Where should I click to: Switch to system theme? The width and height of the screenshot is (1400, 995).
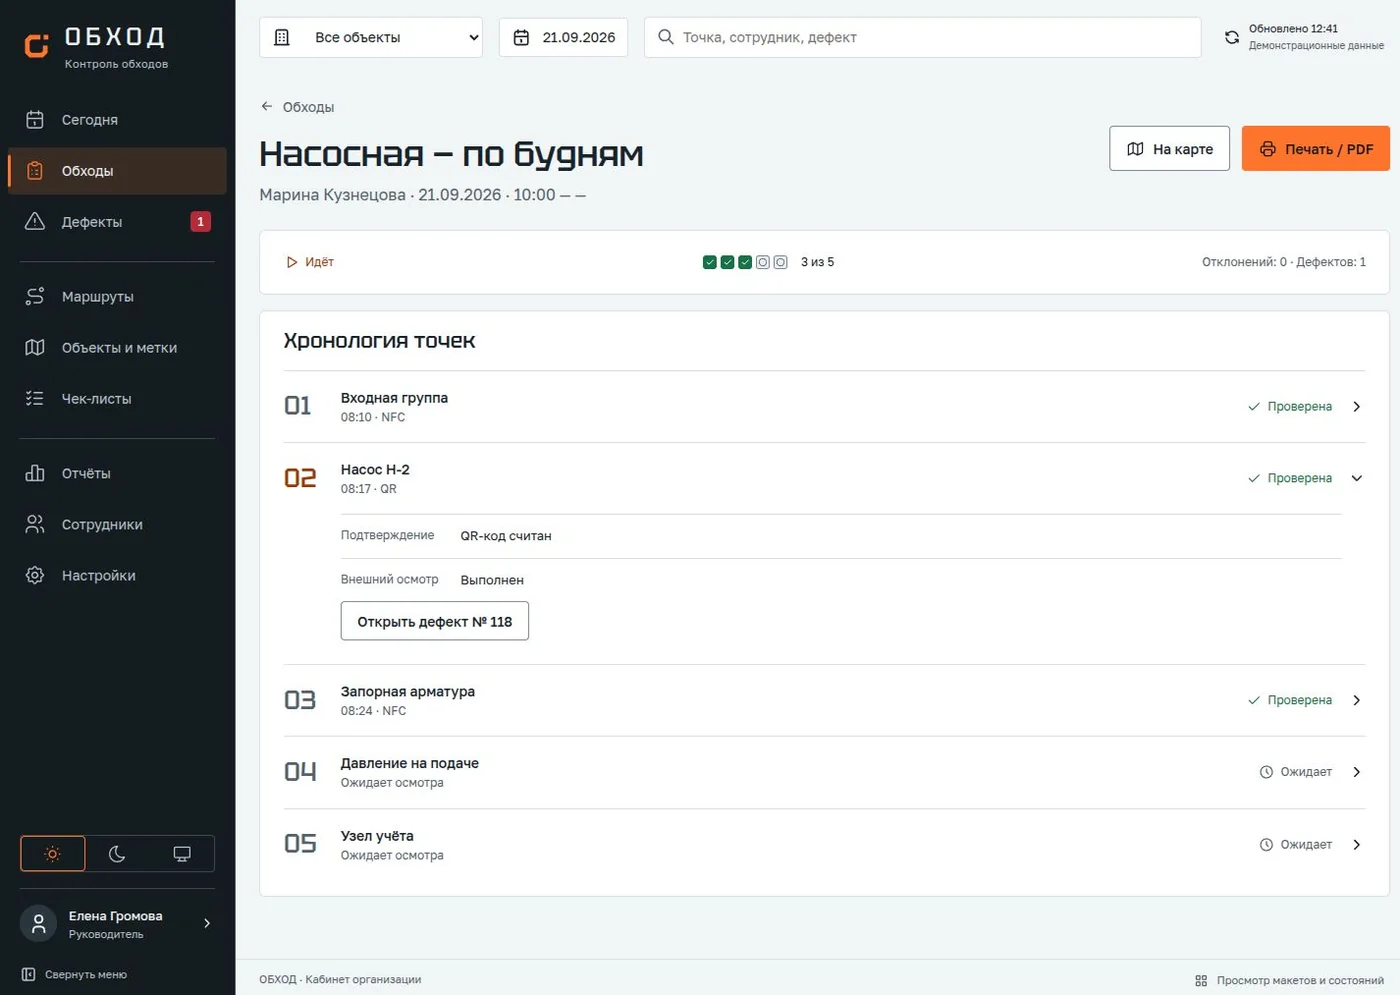coord(182,854)
